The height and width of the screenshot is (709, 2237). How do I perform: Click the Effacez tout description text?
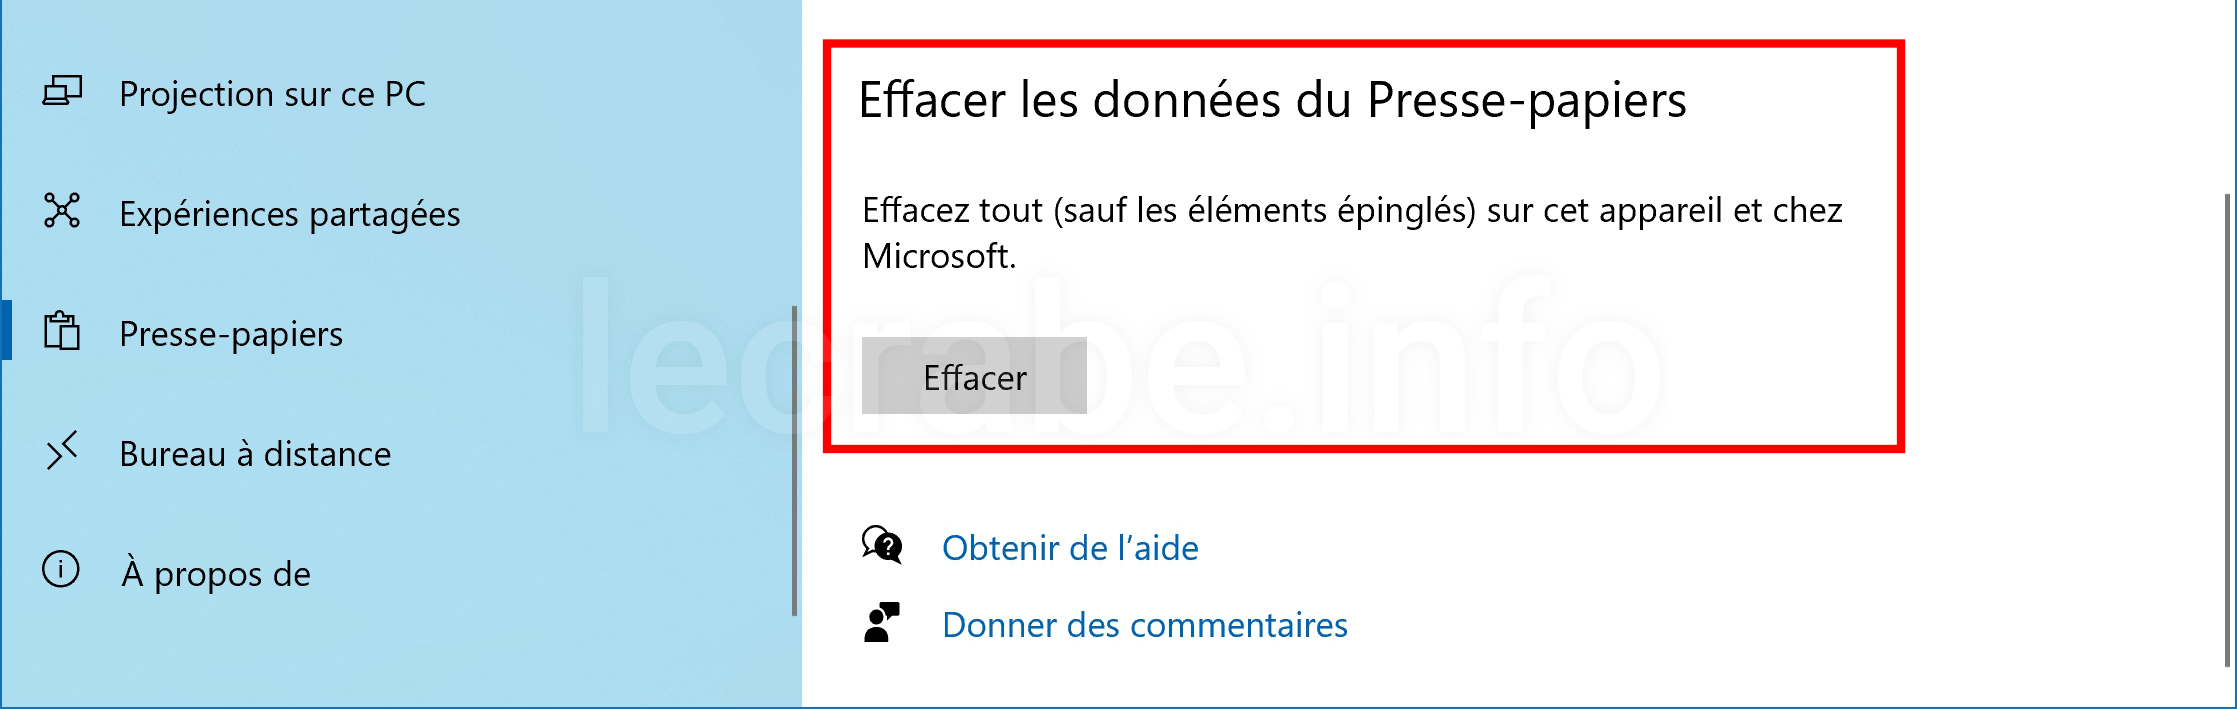pyautogui.click(x=1352, y=233)
